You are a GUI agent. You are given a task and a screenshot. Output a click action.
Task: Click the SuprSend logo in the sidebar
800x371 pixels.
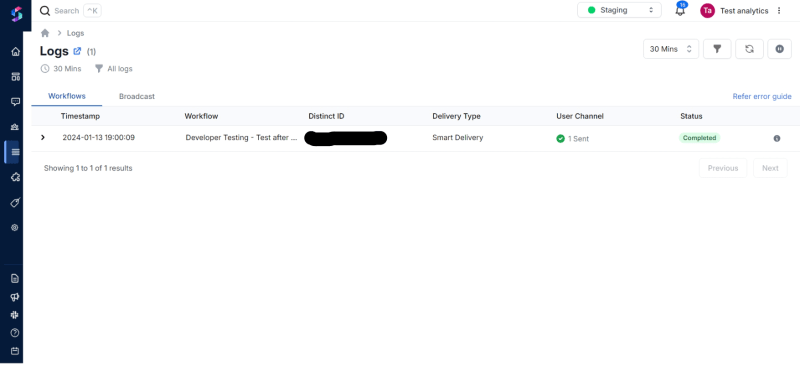tap(16, 14)
